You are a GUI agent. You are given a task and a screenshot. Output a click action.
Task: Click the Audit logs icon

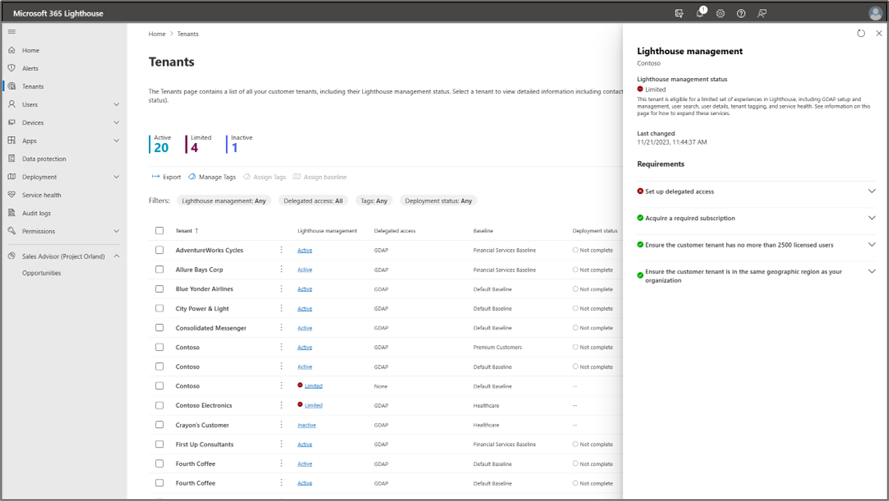pos(11,213)
